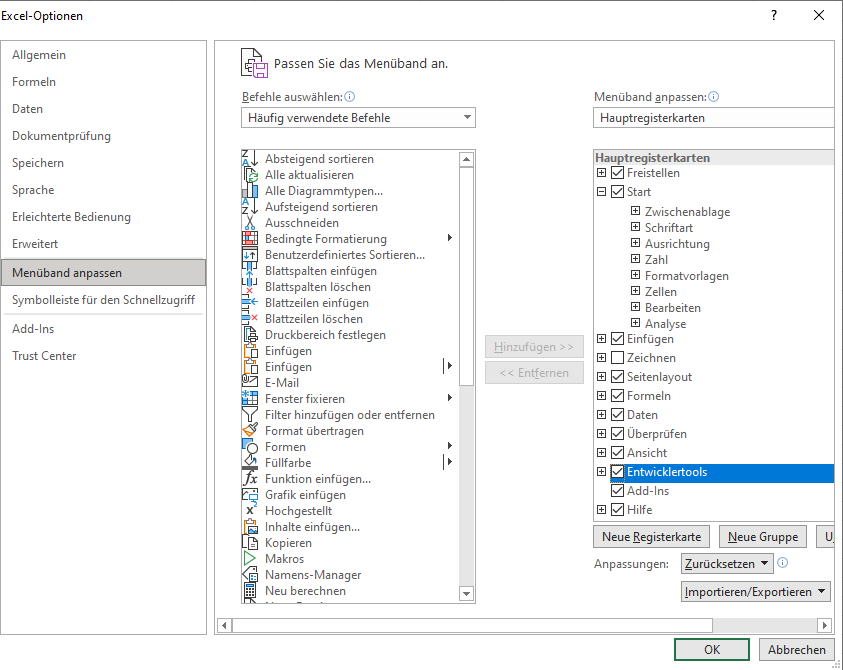Screen dimensions: 843x670
Task: Choose the Alle Diagrammtypen chart icon
Action: [x=250, y=191]
